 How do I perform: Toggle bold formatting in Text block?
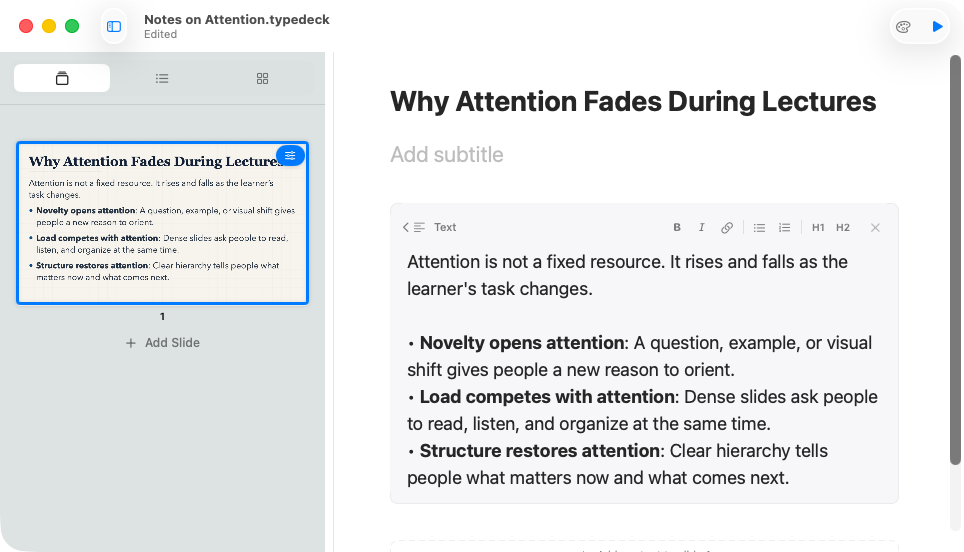pos(677,227)
